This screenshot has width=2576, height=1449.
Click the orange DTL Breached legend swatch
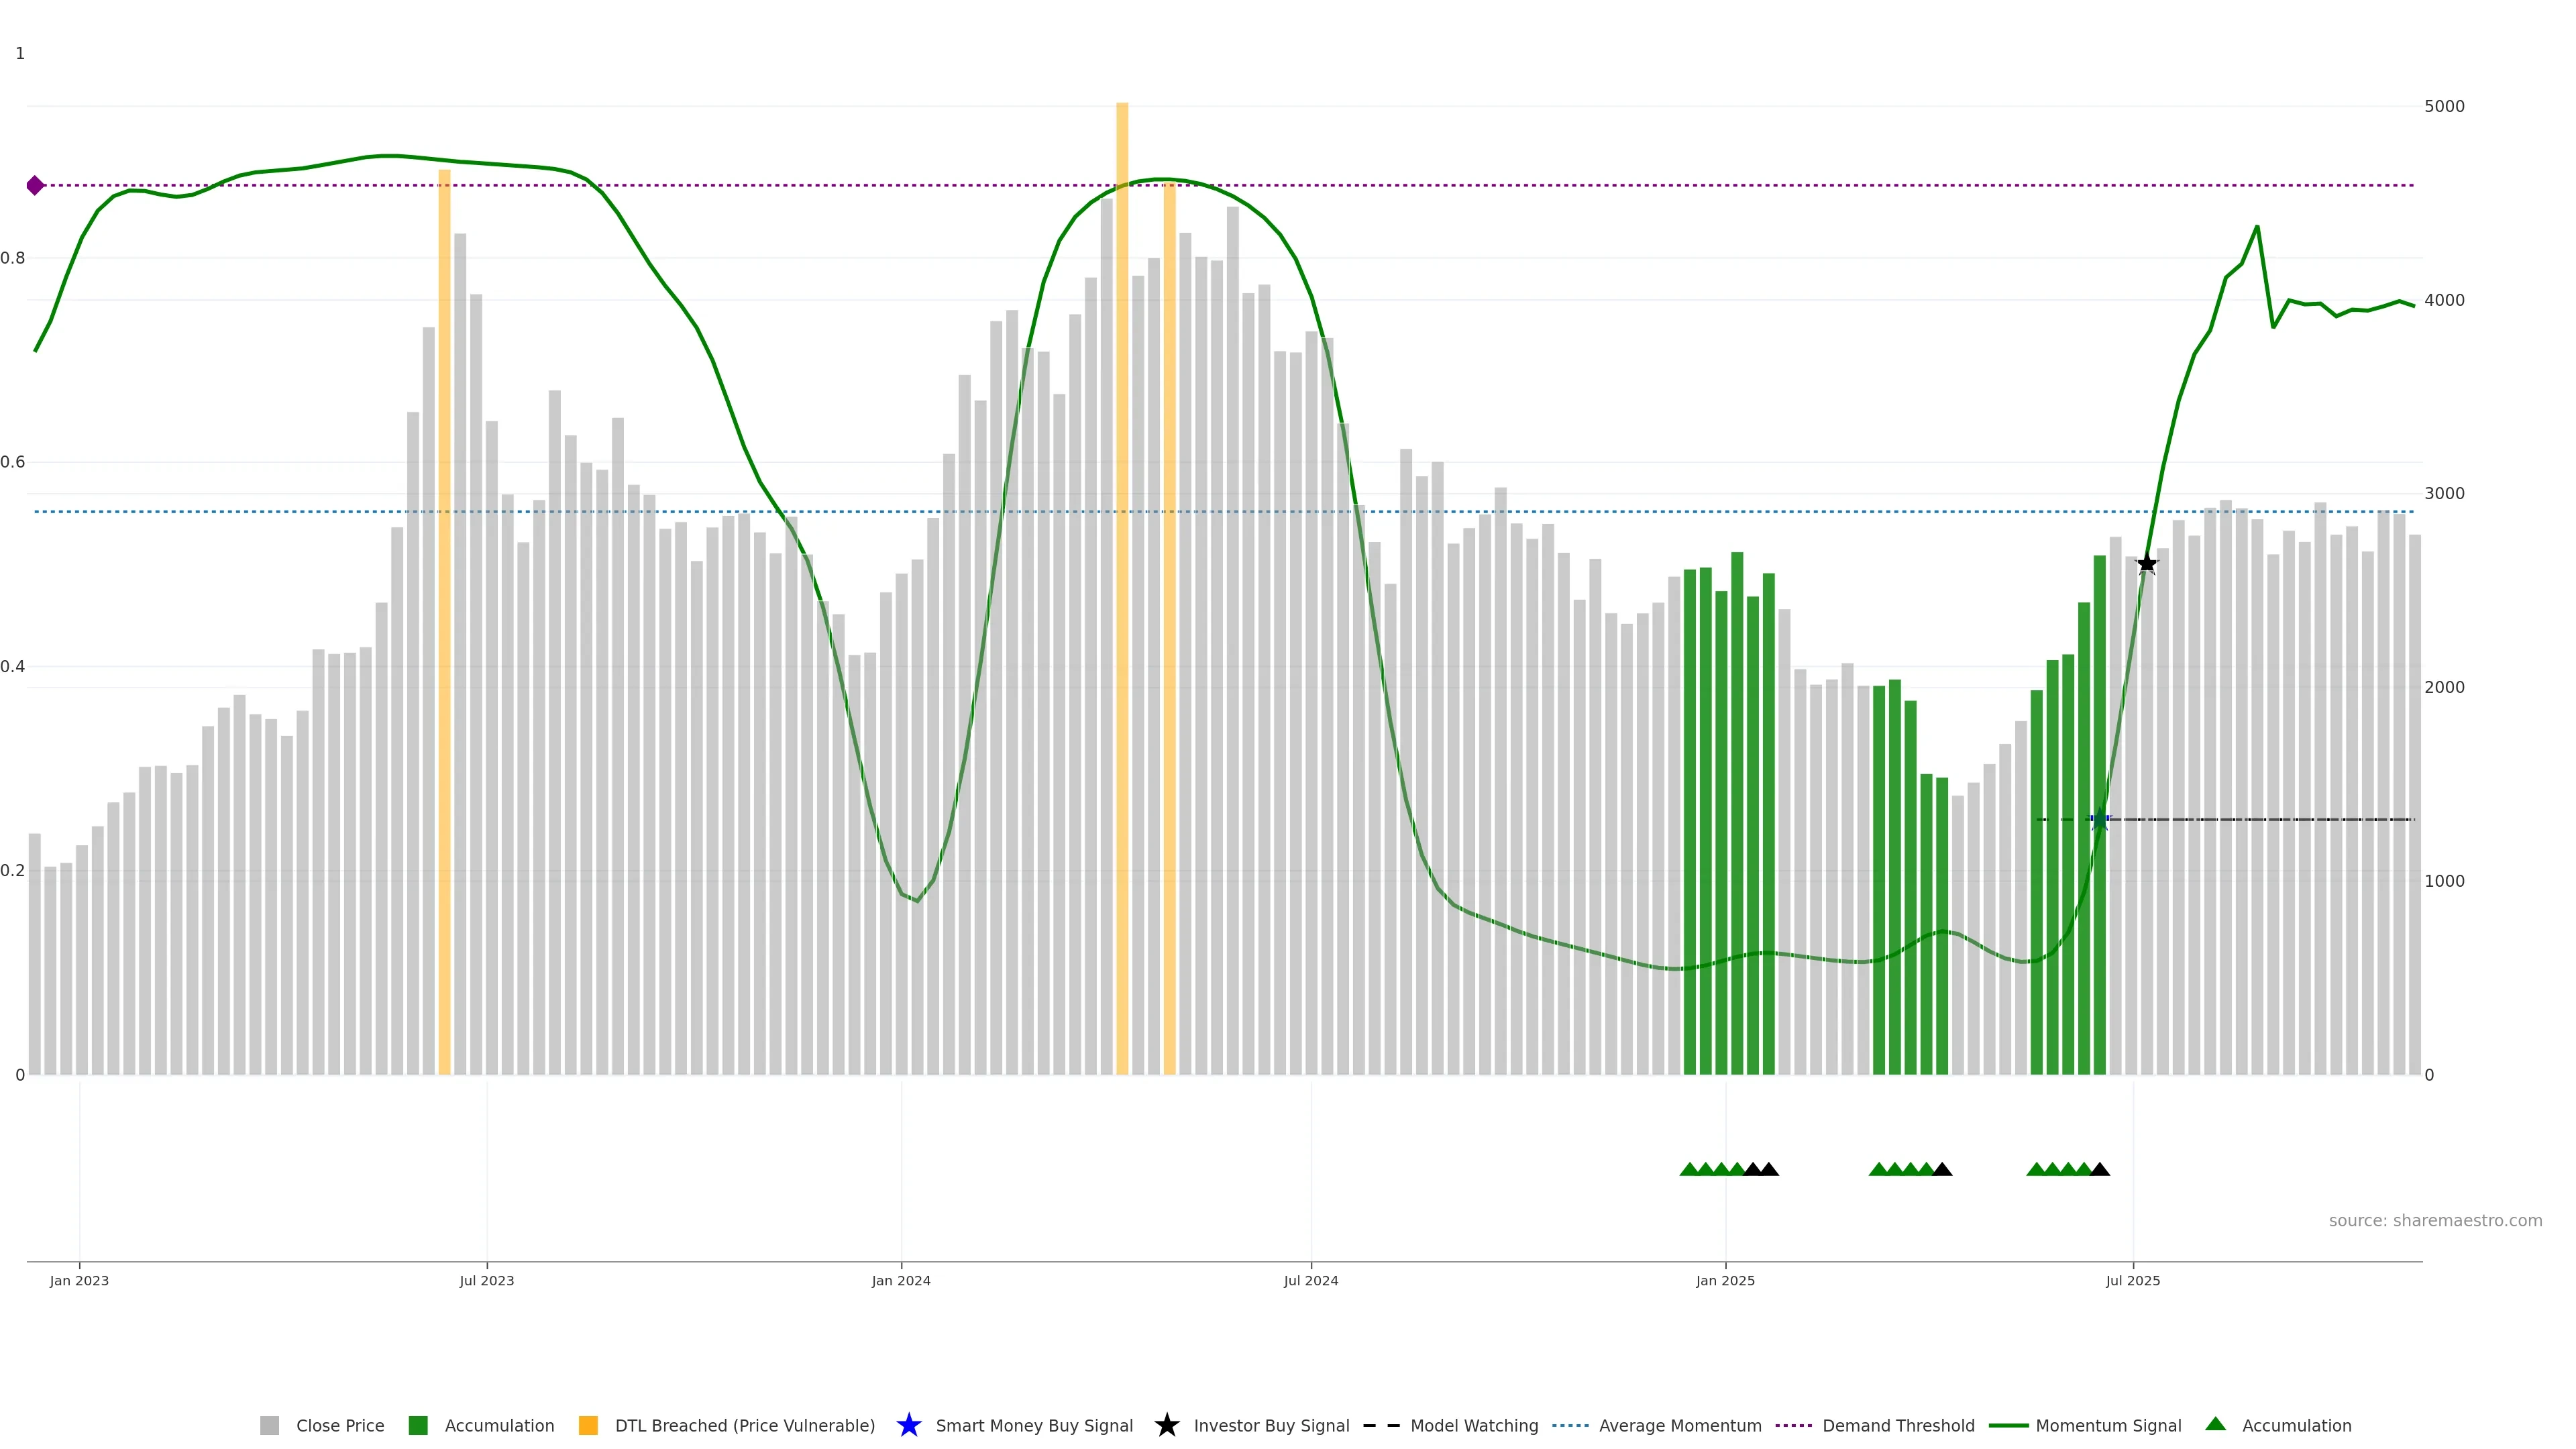click(x=588, y=1425)
